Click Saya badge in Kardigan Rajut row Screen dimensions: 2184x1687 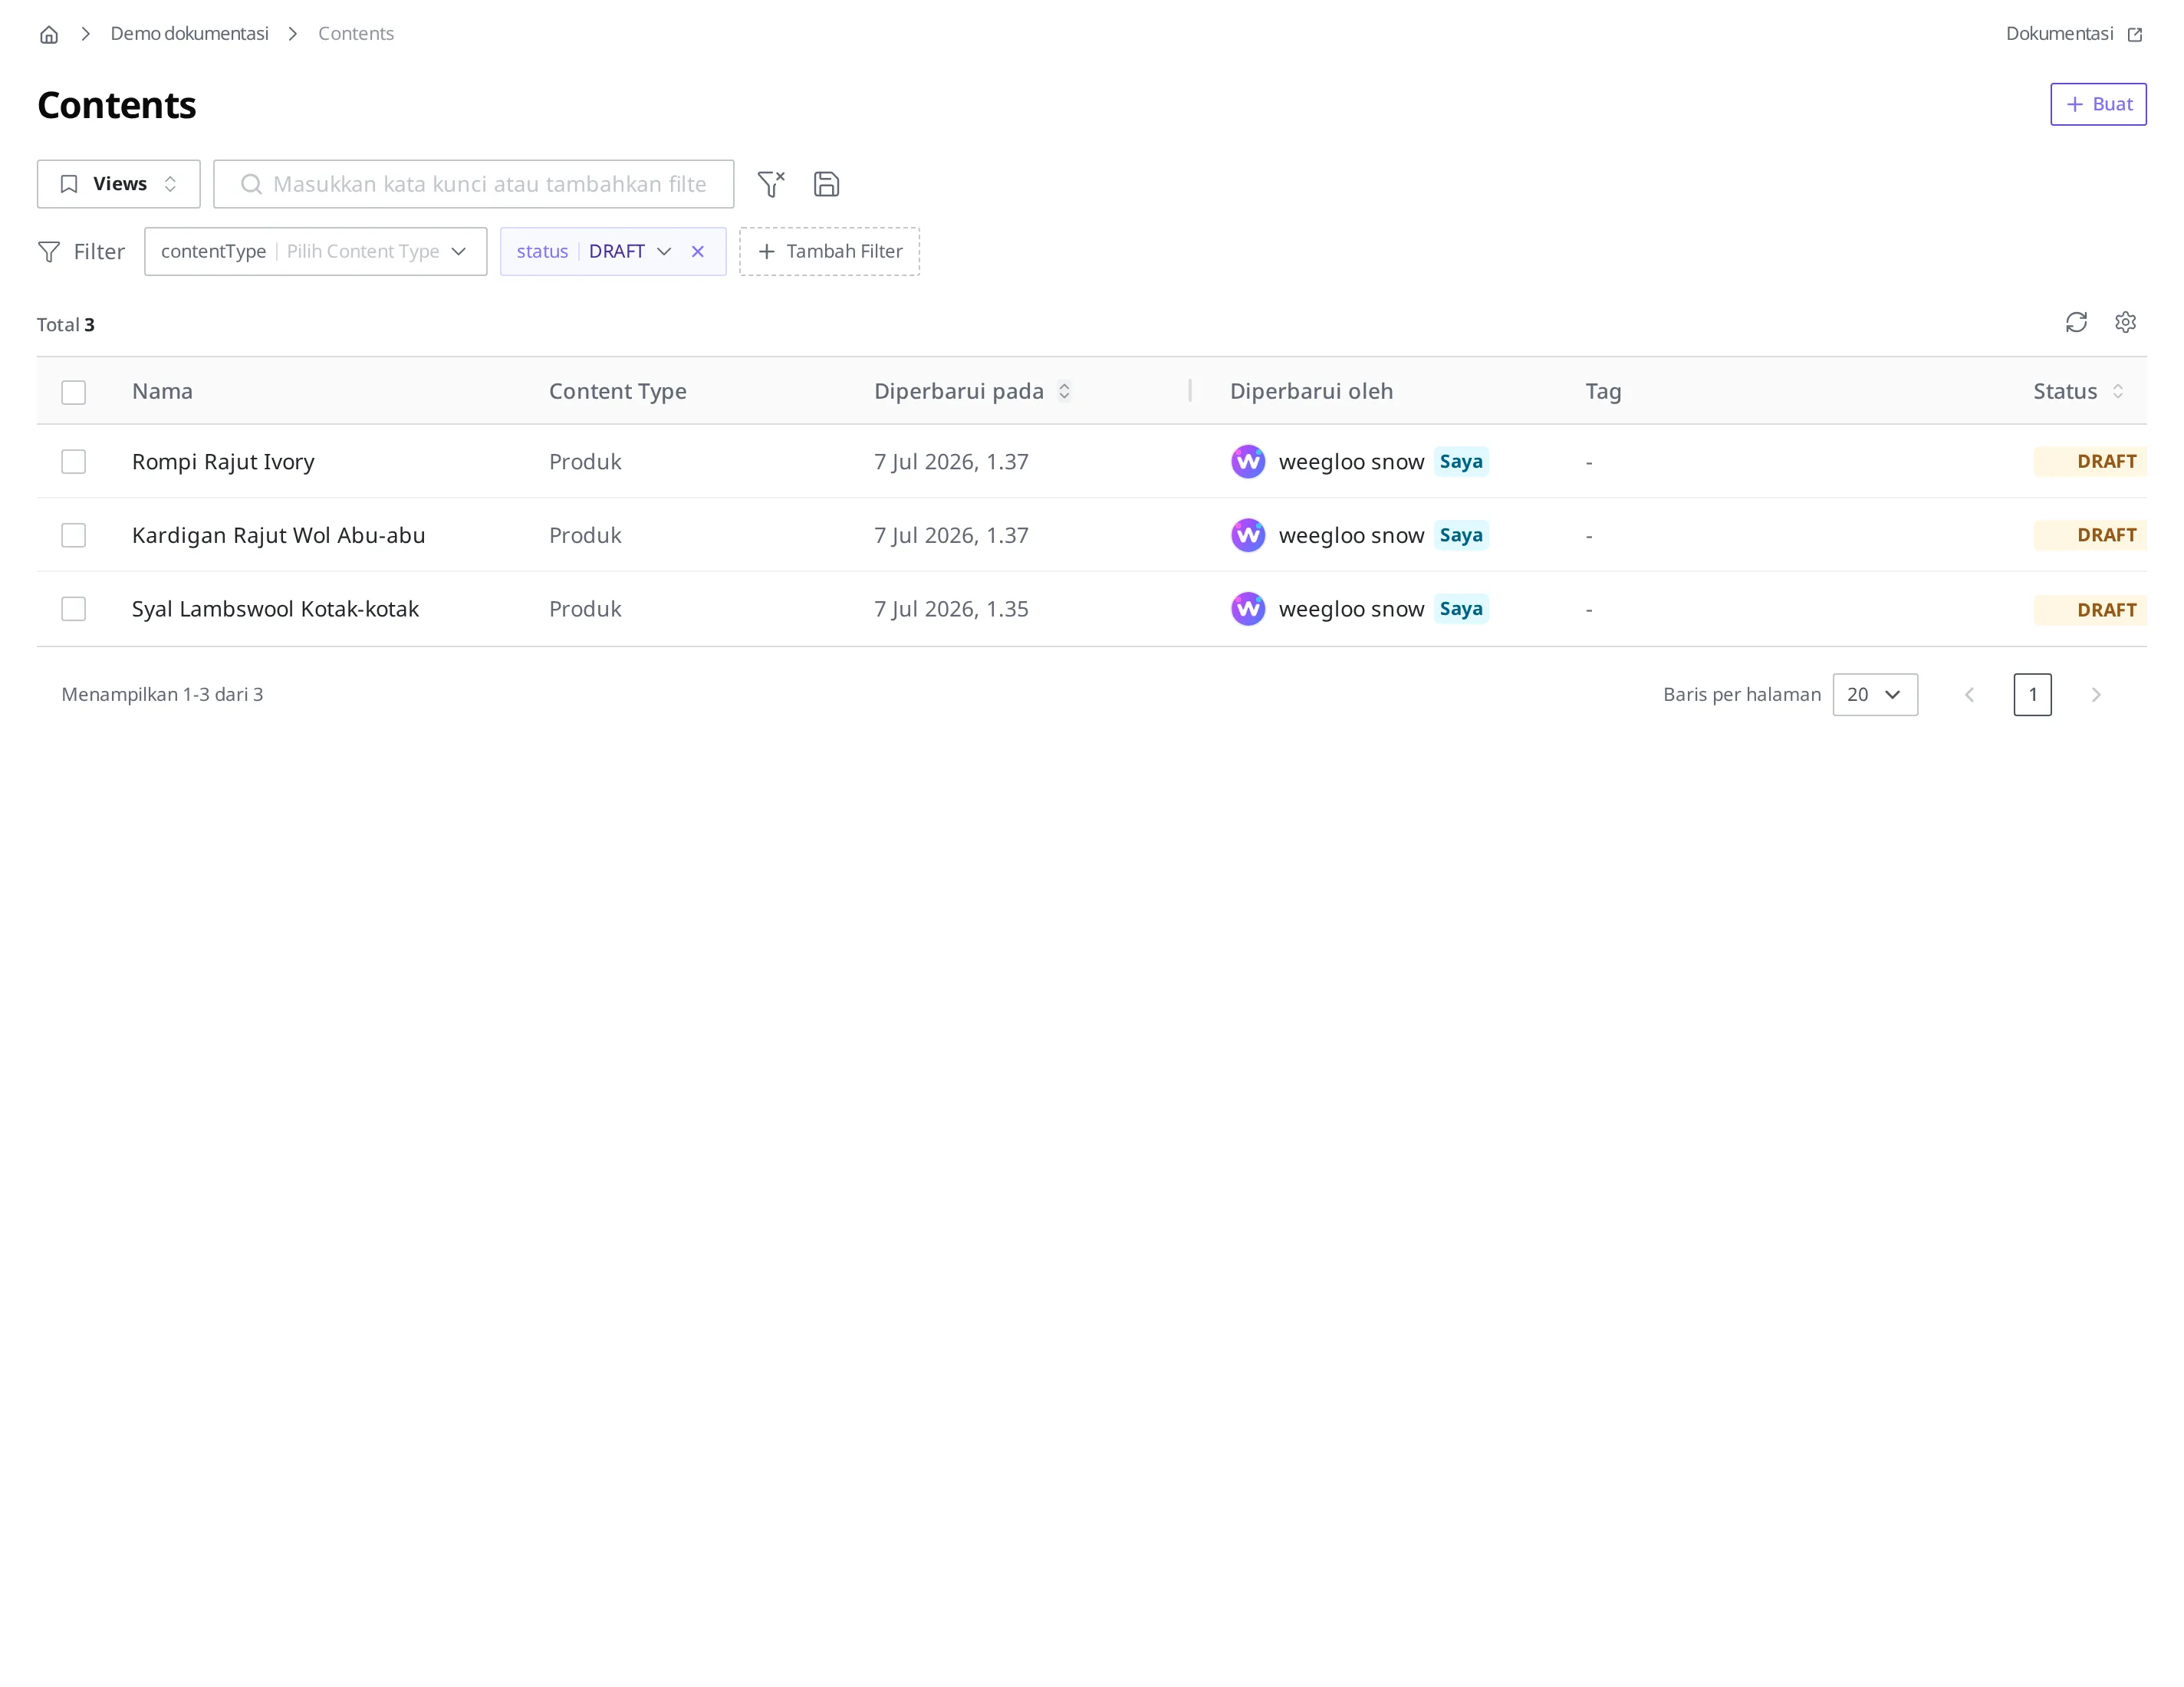click(1461, 535)
